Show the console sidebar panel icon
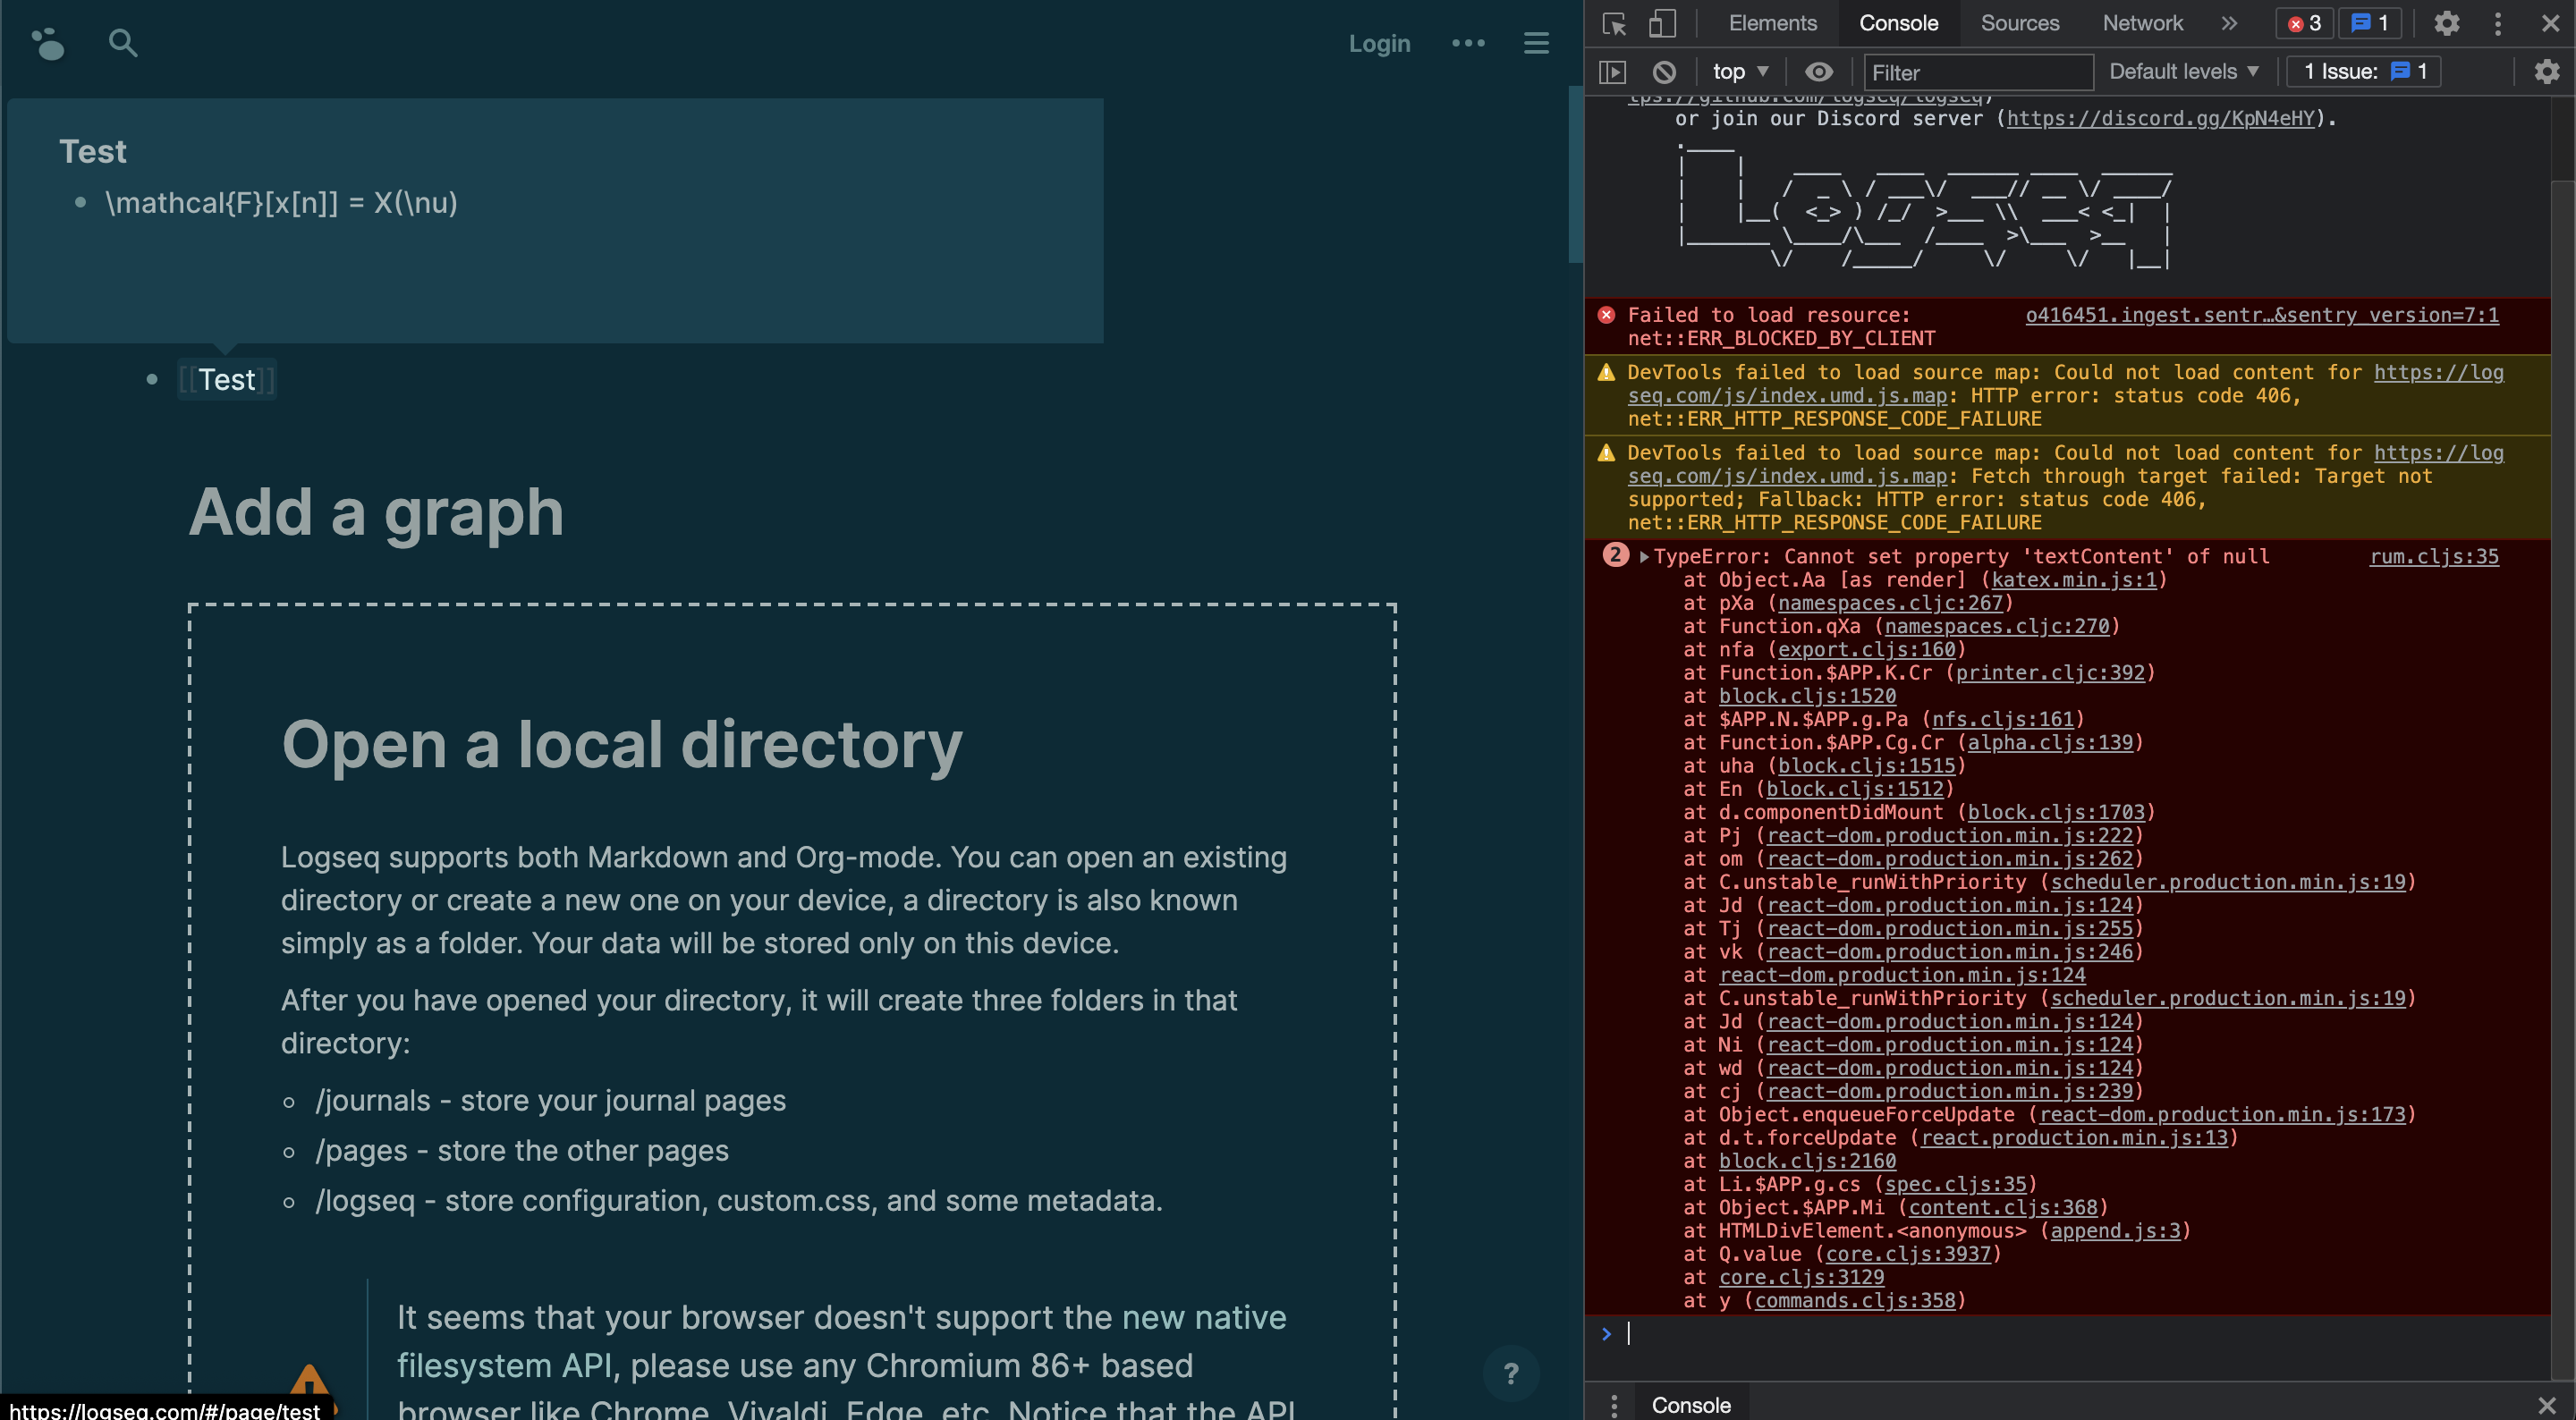The image size is (2576, 1420). coord(1612,72)
